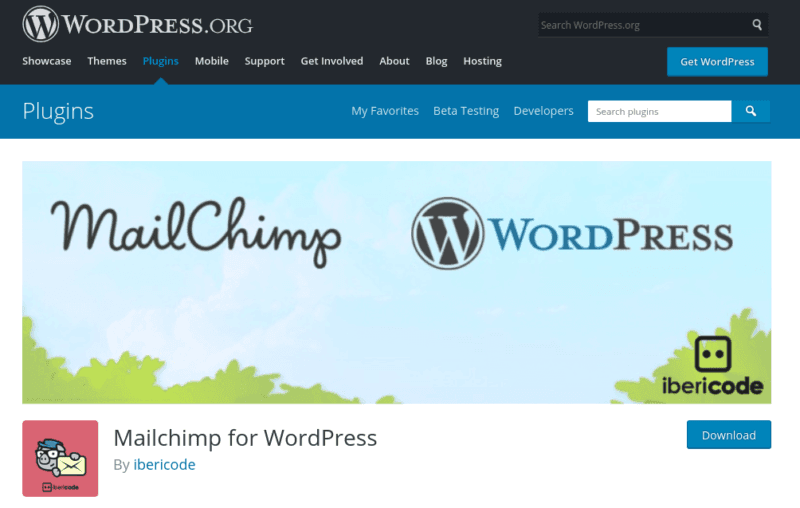This screenshot has width=800, height=508.
Task: Open the Showcase menu item
Action: click(46, 61)
